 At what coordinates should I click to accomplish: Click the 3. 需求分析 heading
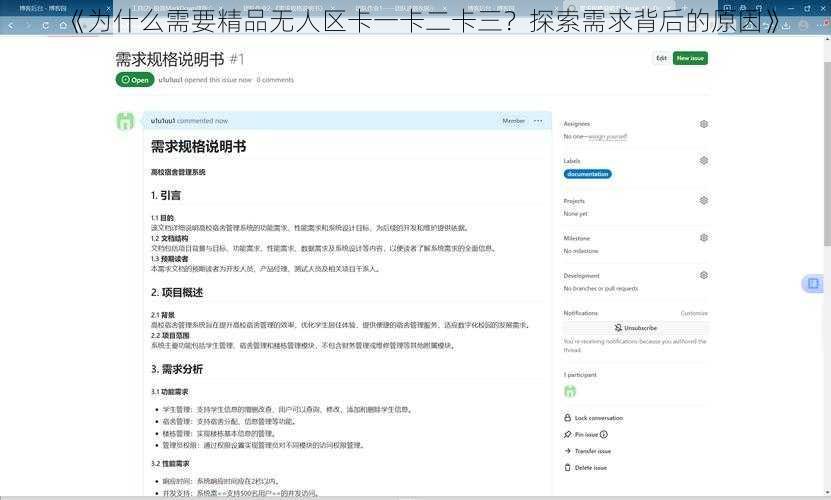pyautogui.click(x=177, y=369)
